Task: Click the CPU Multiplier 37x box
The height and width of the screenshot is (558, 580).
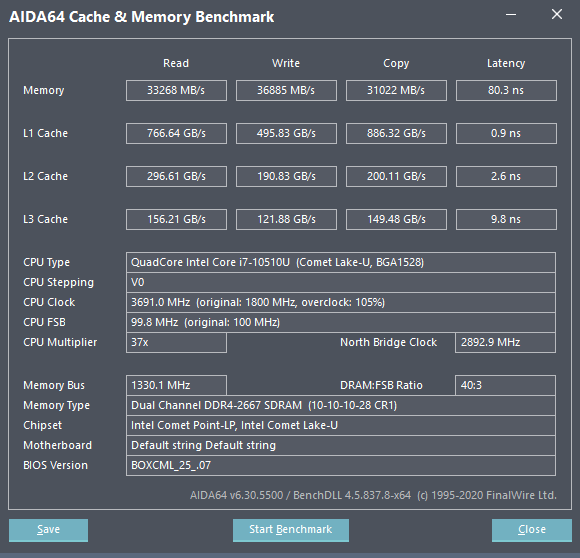Action: [176, 342]
